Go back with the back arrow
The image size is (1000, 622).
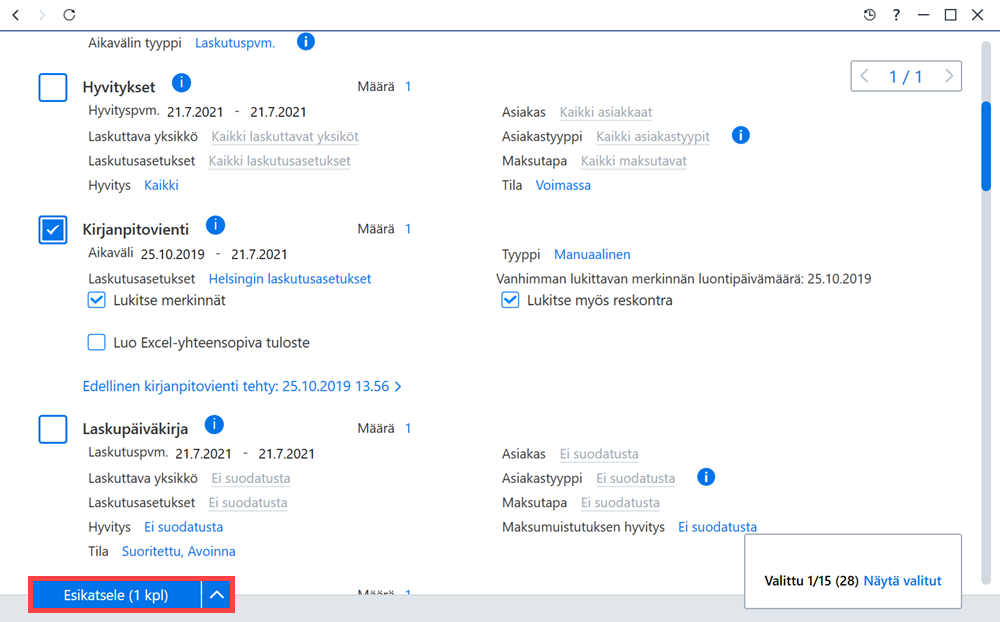tap(16, 15)
